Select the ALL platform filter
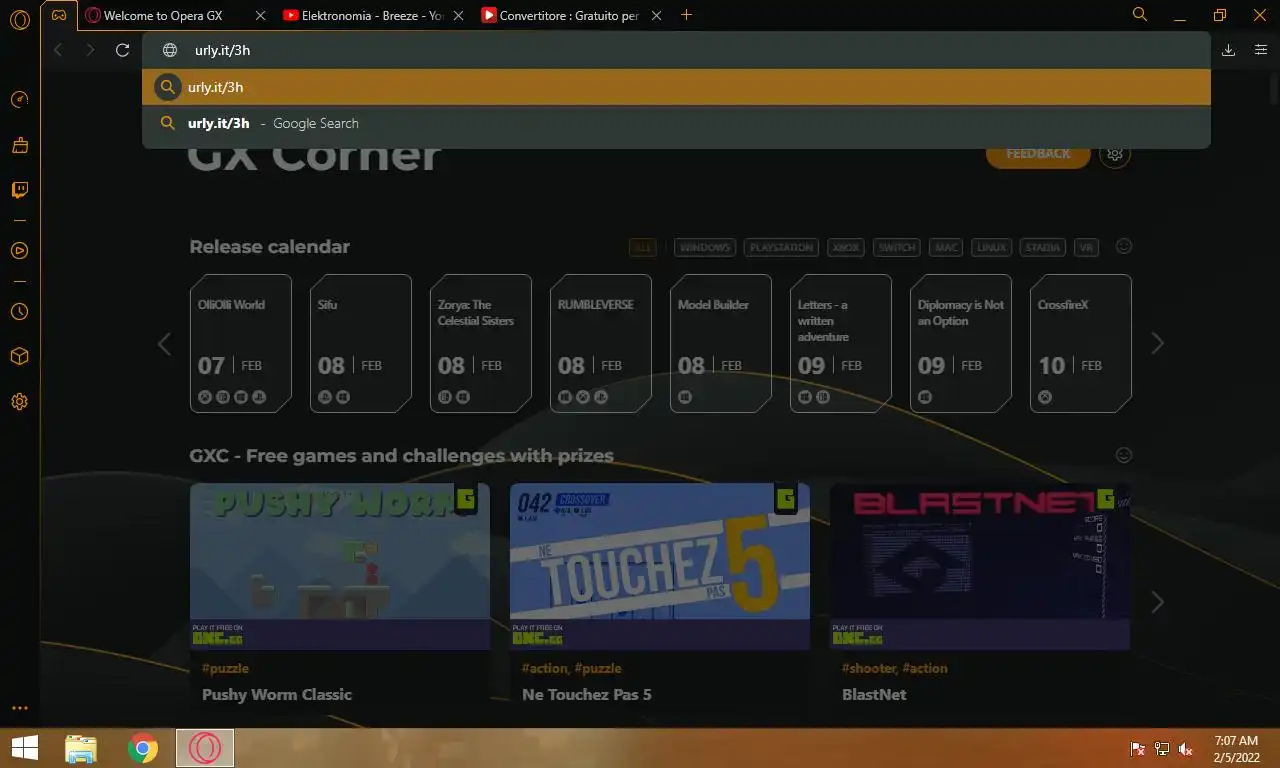The width and height of the screenshot is (1280, 768). [643, 247]
